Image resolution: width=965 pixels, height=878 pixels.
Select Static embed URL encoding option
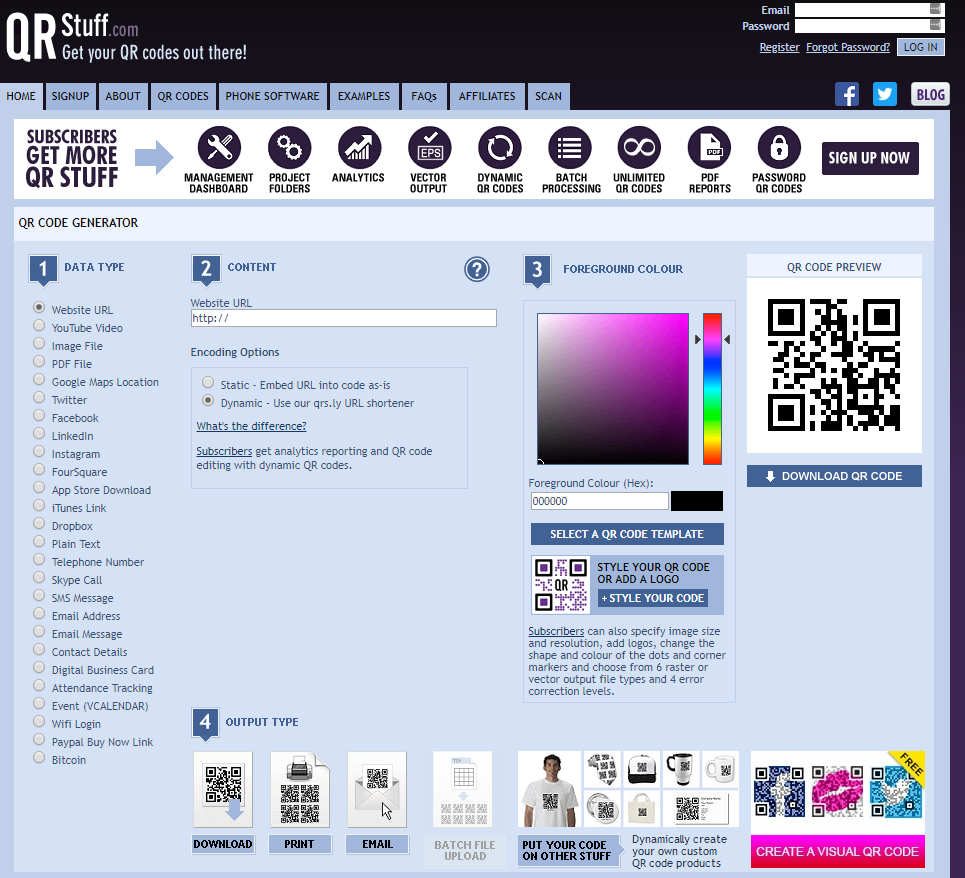click(208, 382)
